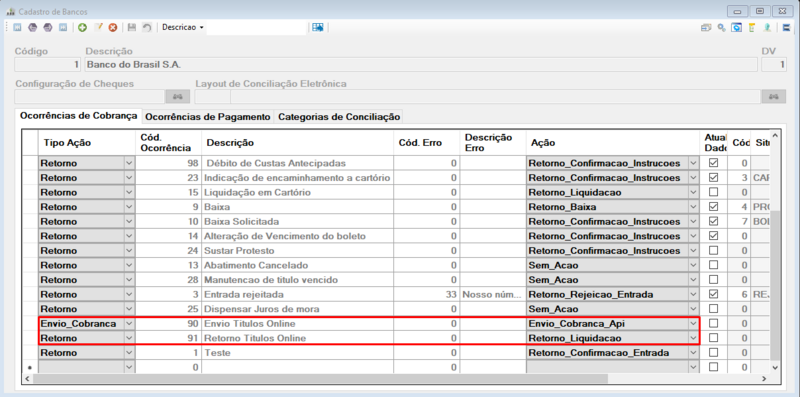Click the Descrição grid column header
Image resolution: width=800 pixels, height=397 pixels.
[x=297, y=143]
